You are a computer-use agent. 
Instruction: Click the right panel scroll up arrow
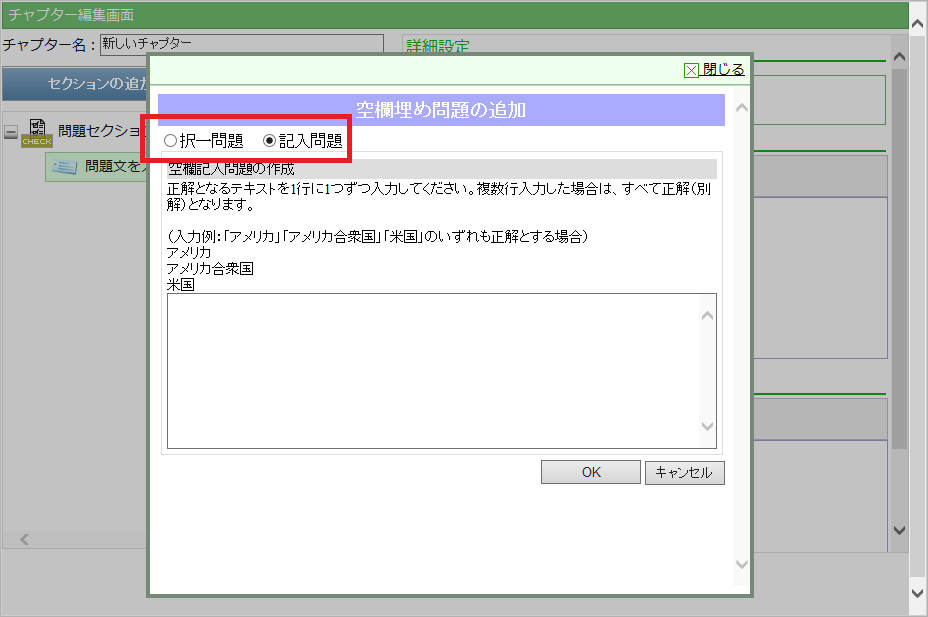(x=900, y=57)
